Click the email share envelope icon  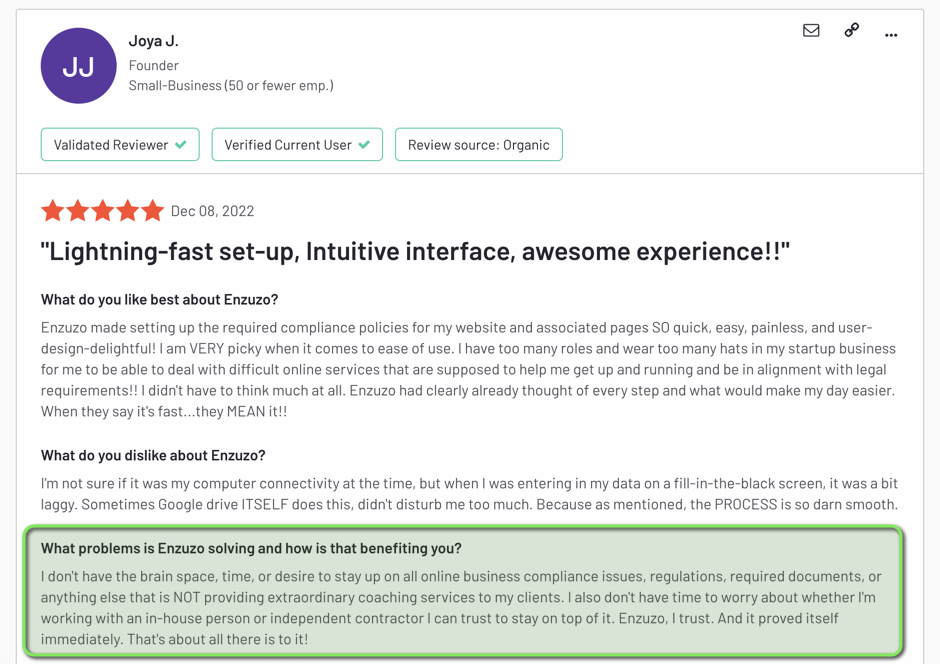click(x=811, y=30)
